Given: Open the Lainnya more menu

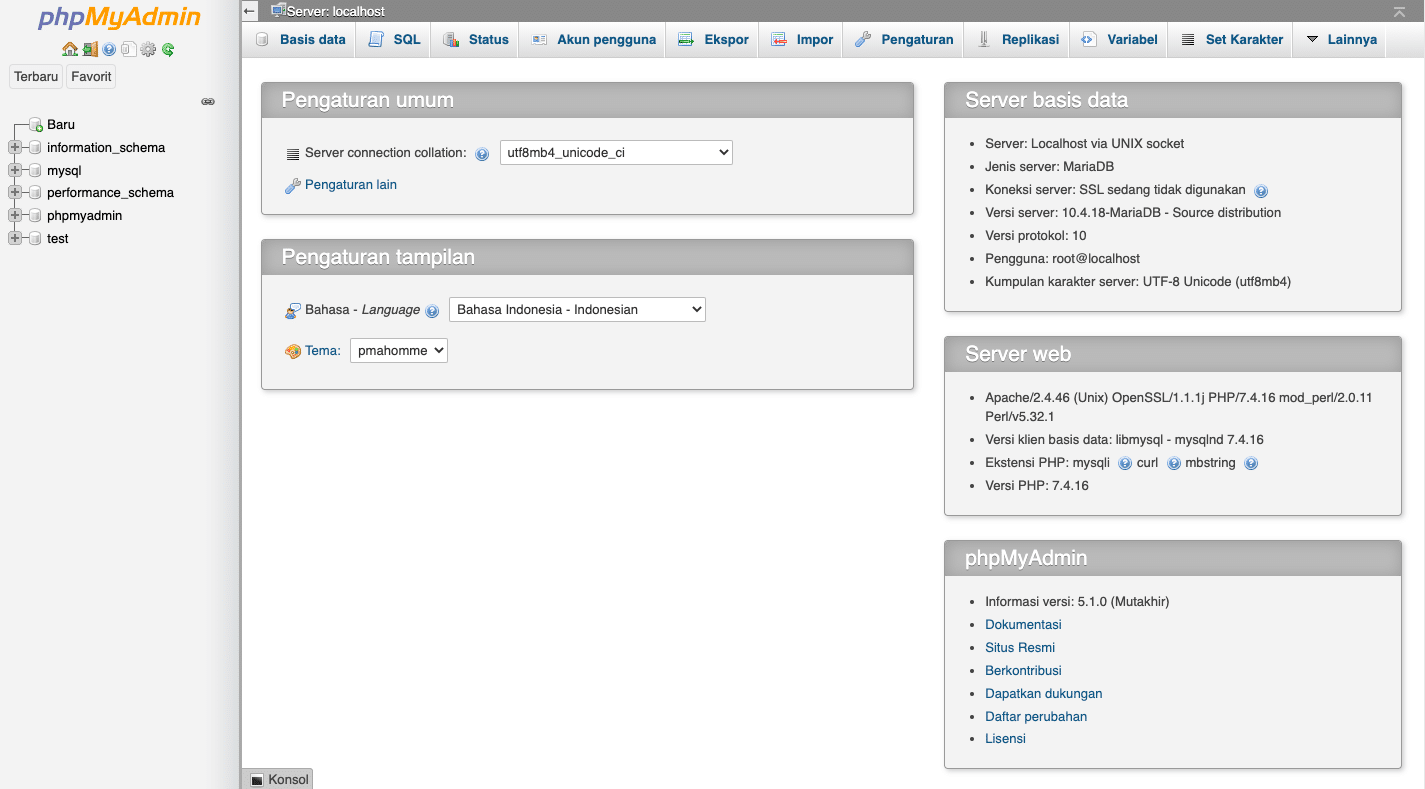Looking at the screenshot, I should pos(1340,40).
